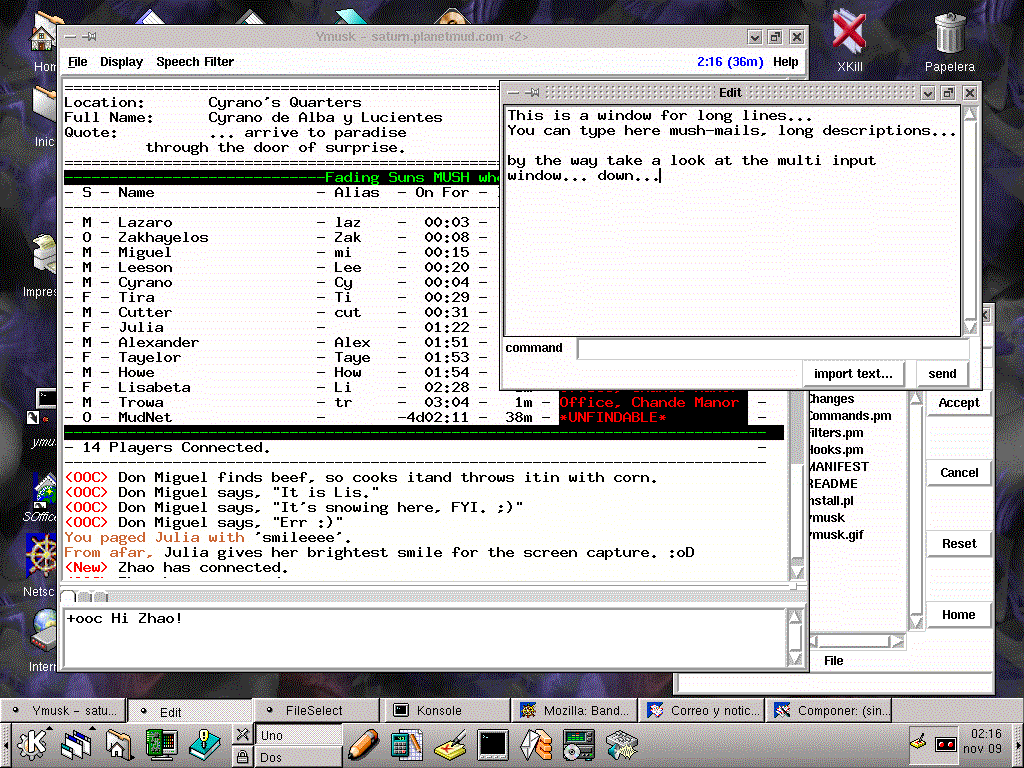
Task: Open the Display menu
Action: [x=121, y=62]
